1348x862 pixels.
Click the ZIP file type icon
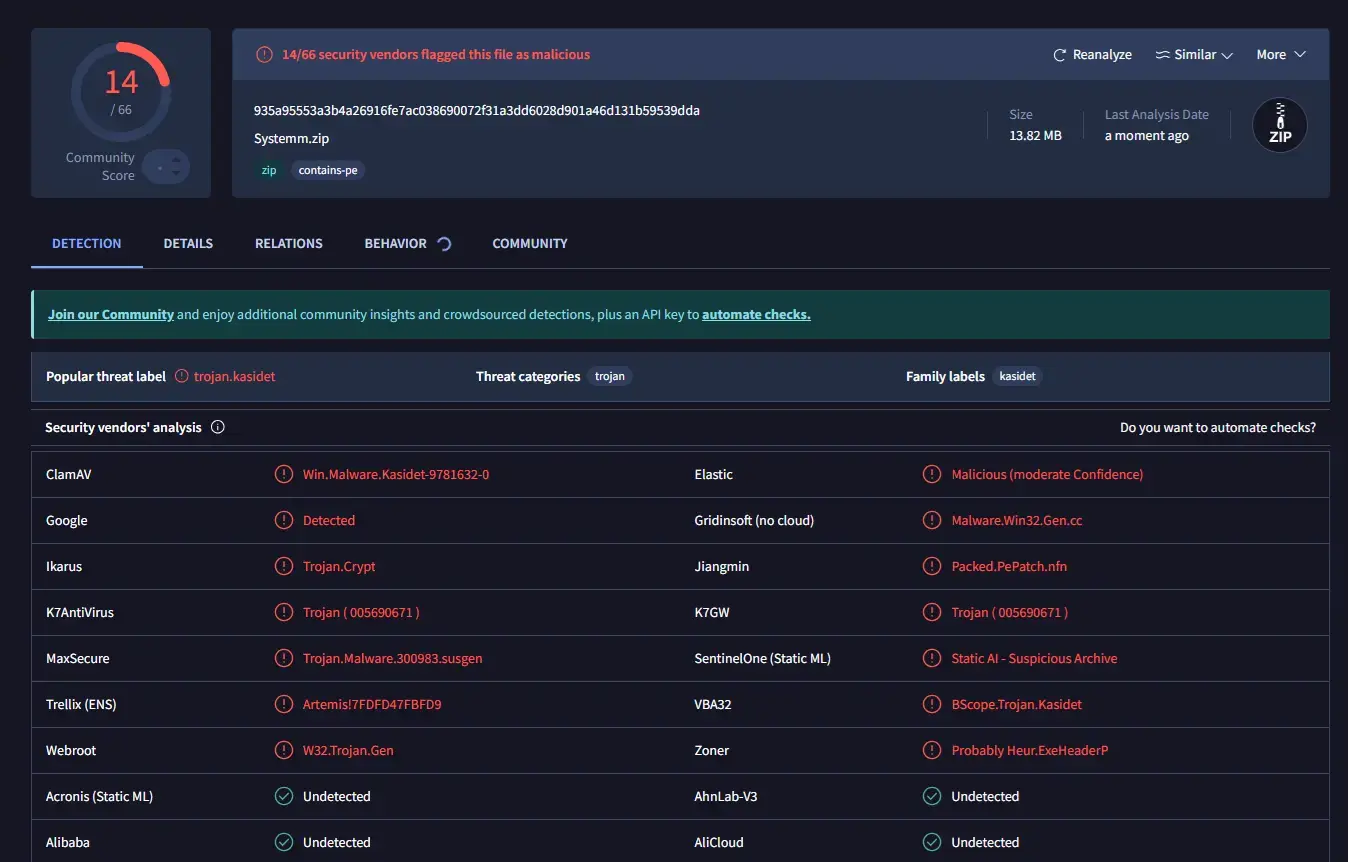(1280, 126)
